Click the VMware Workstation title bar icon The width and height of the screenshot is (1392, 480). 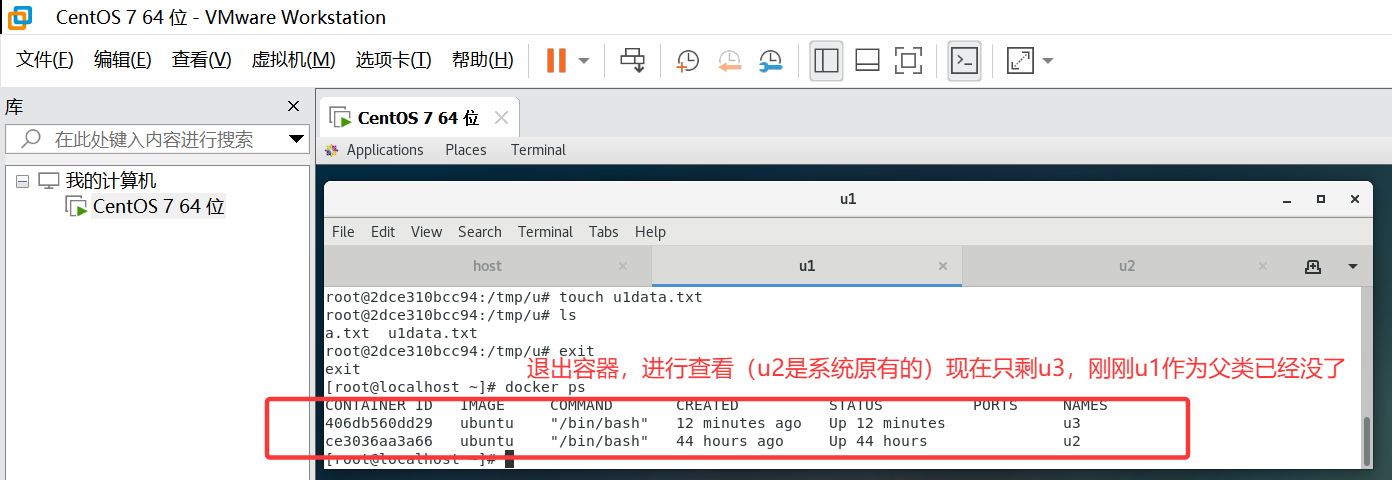coord(19,17)
